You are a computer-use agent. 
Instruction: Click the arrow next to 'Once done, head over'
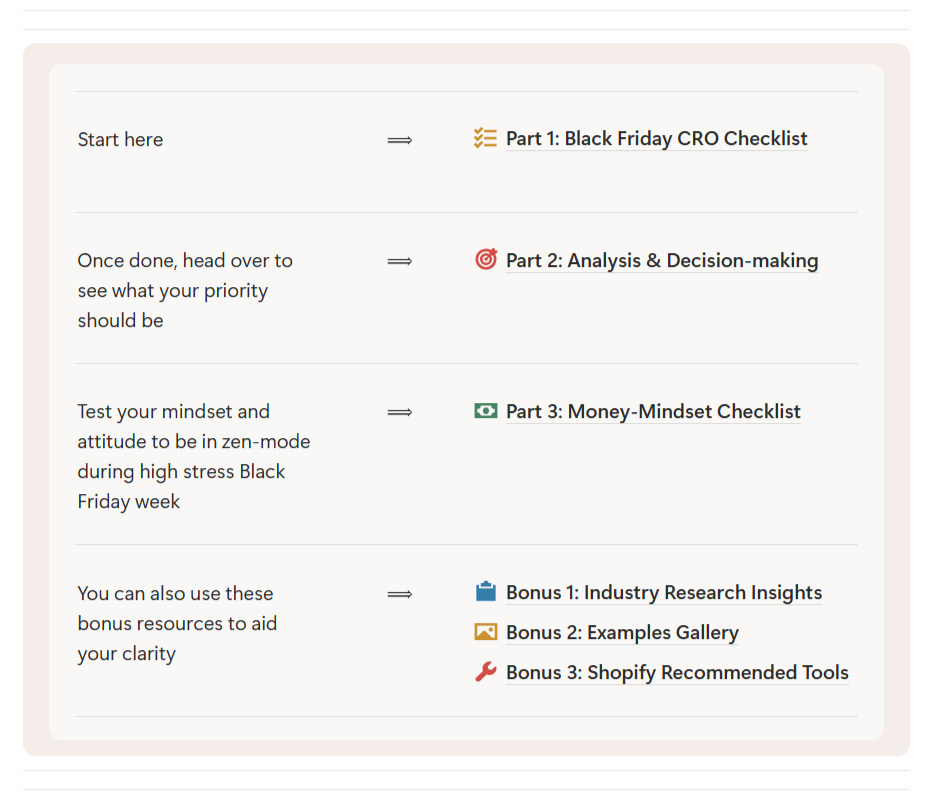[x=400, y=261]
